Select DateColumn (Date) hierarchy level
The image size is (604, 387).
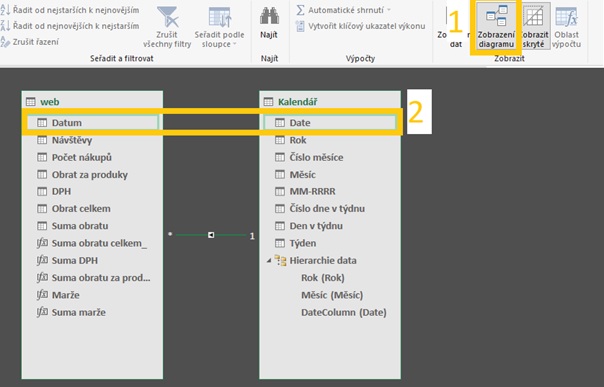click(344, 312)
